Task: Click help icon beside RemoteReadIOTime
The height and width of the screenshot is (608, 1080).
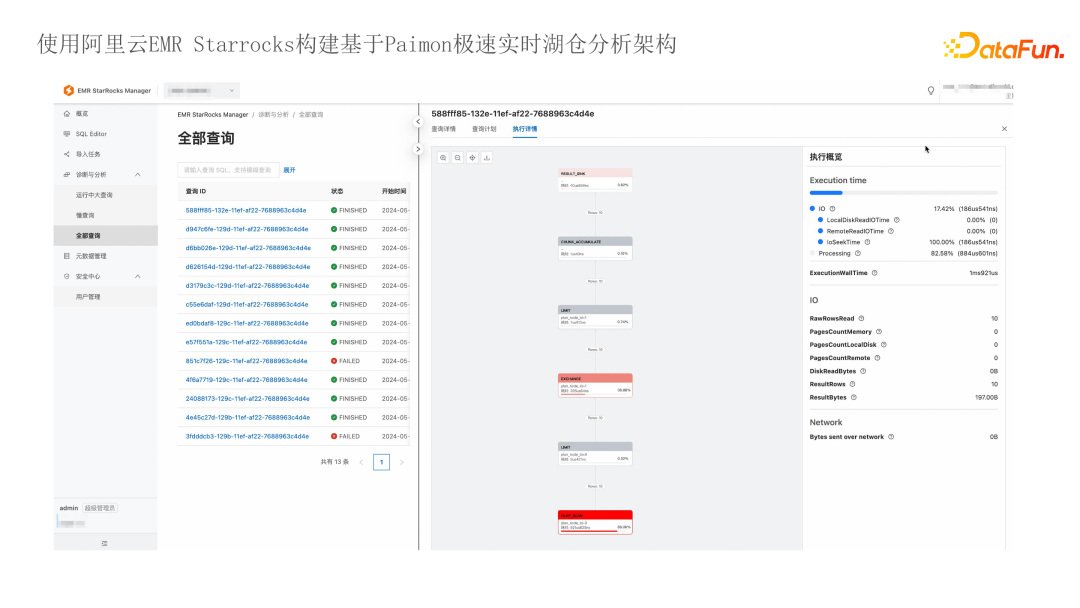Action: coord(891,231)
